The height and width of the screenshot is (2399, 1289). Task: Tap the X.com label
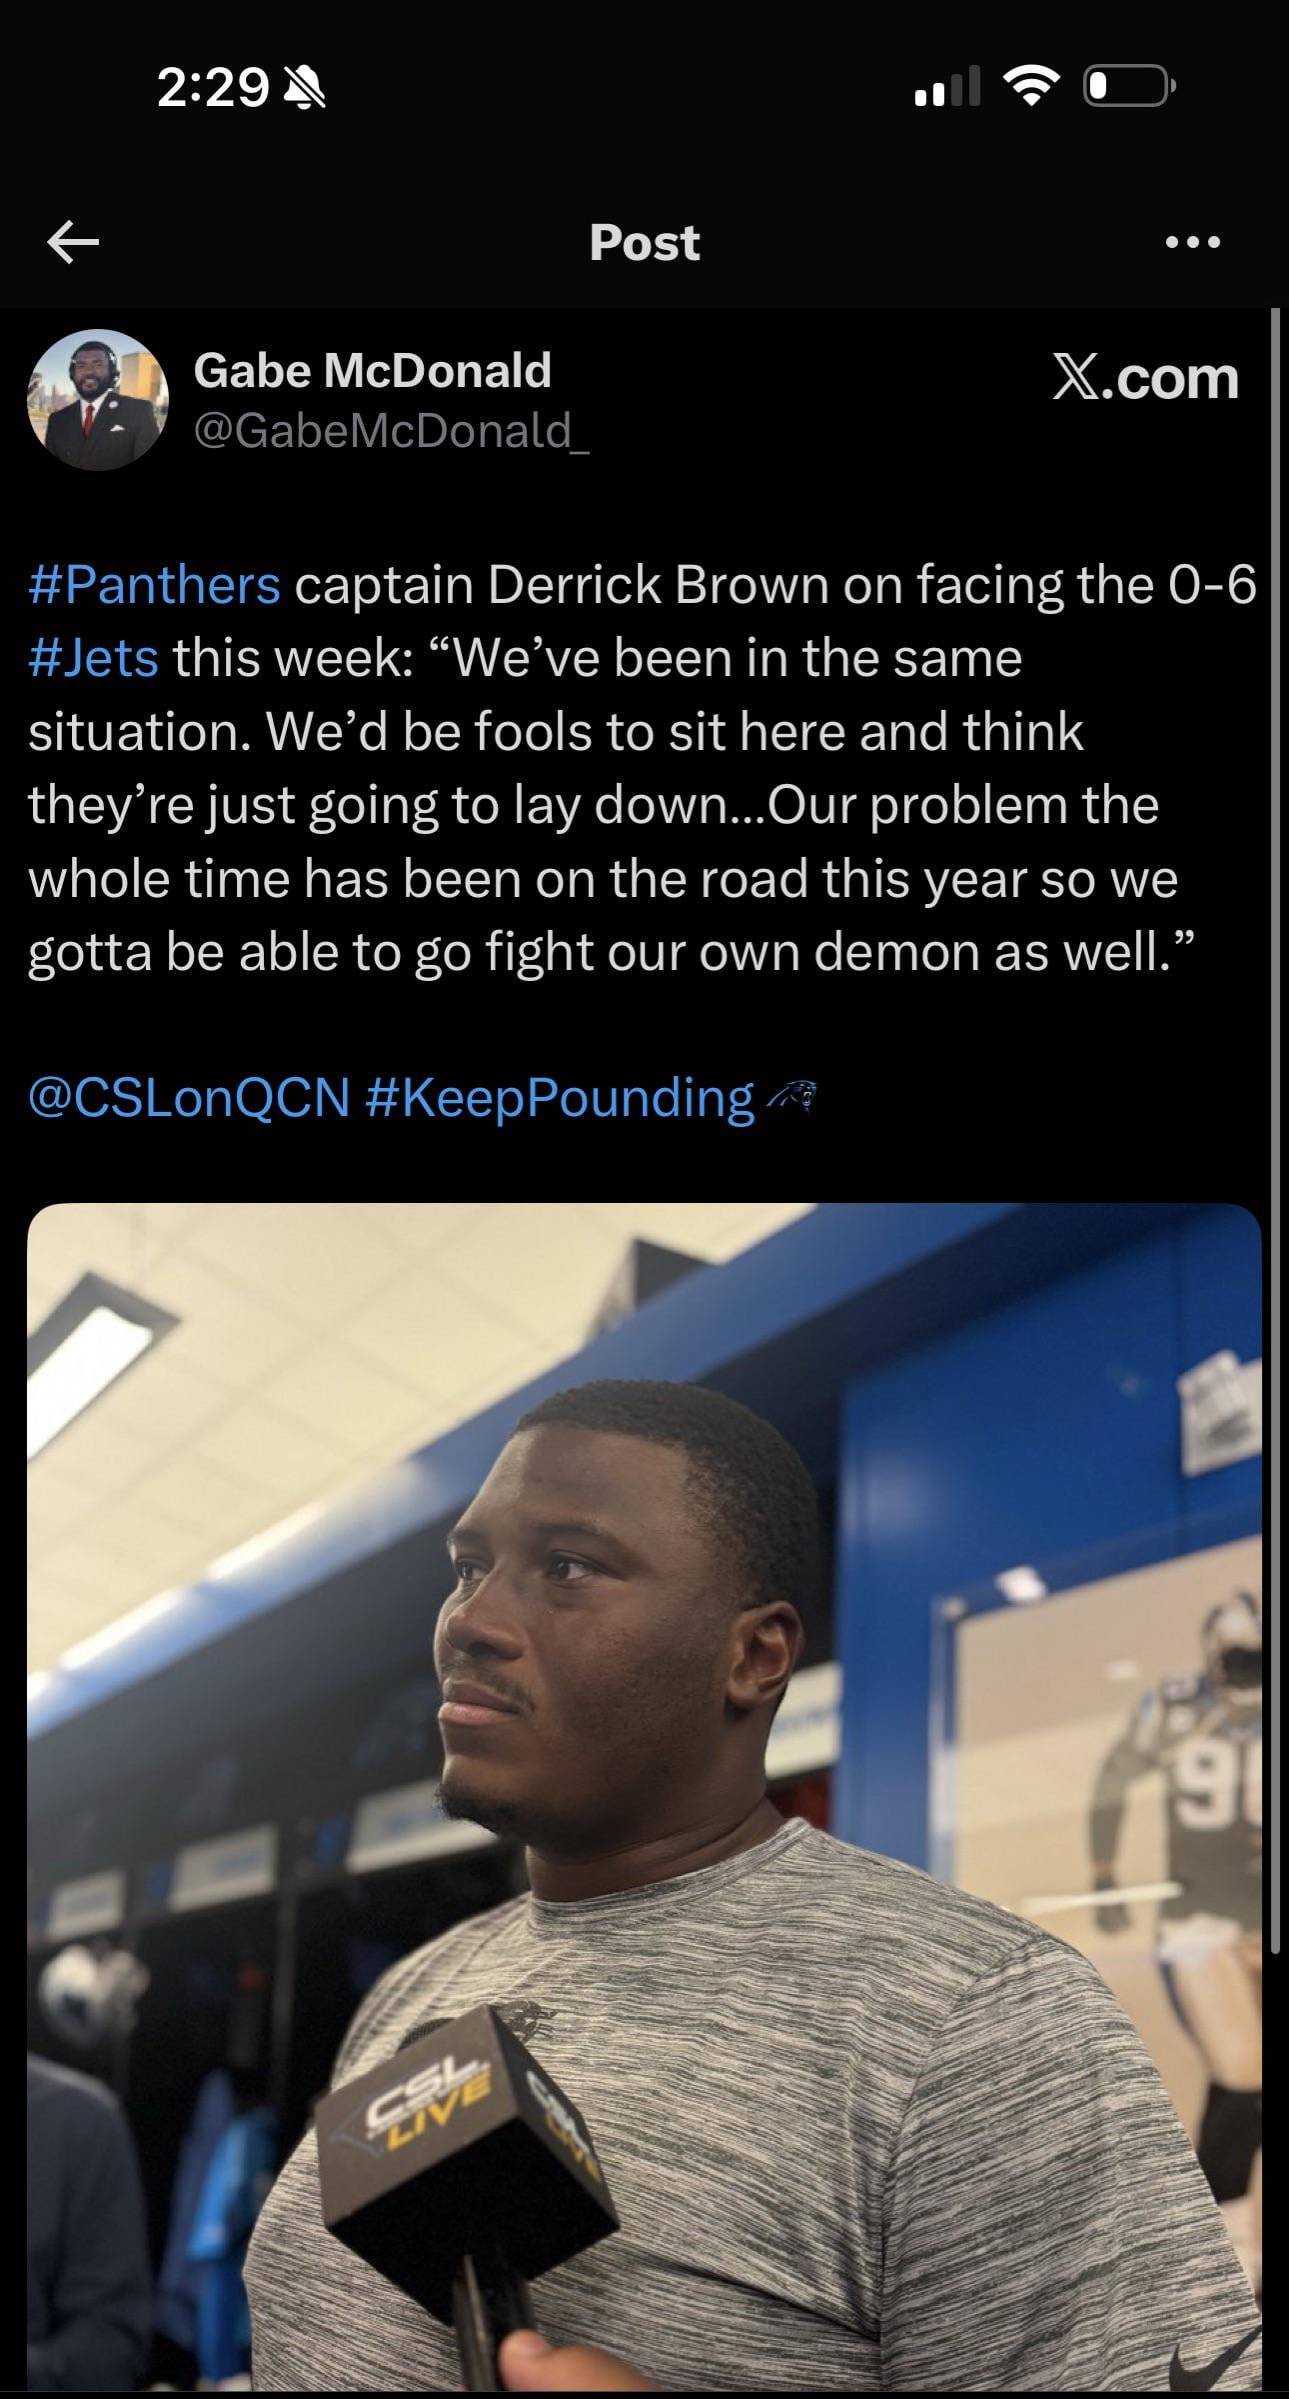pos(1145,378)
